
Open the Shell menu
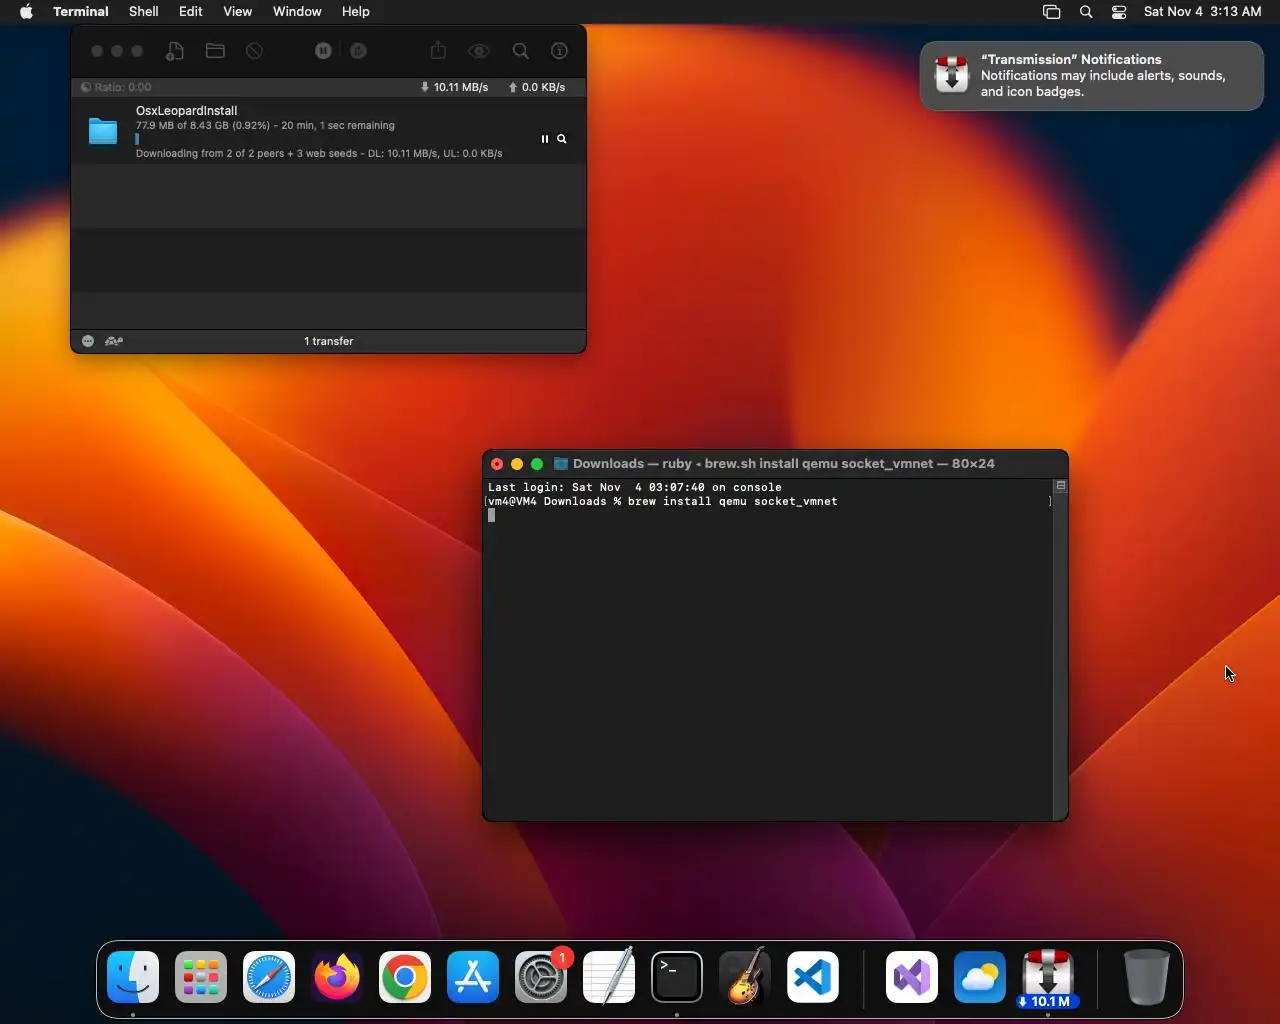tap(144, 12)
